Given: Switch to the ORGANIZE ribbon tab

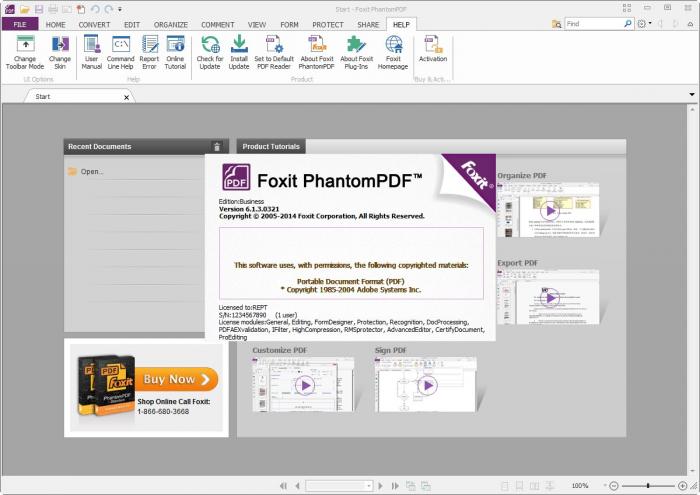Looking at the screenshot, I should point(171,25).
